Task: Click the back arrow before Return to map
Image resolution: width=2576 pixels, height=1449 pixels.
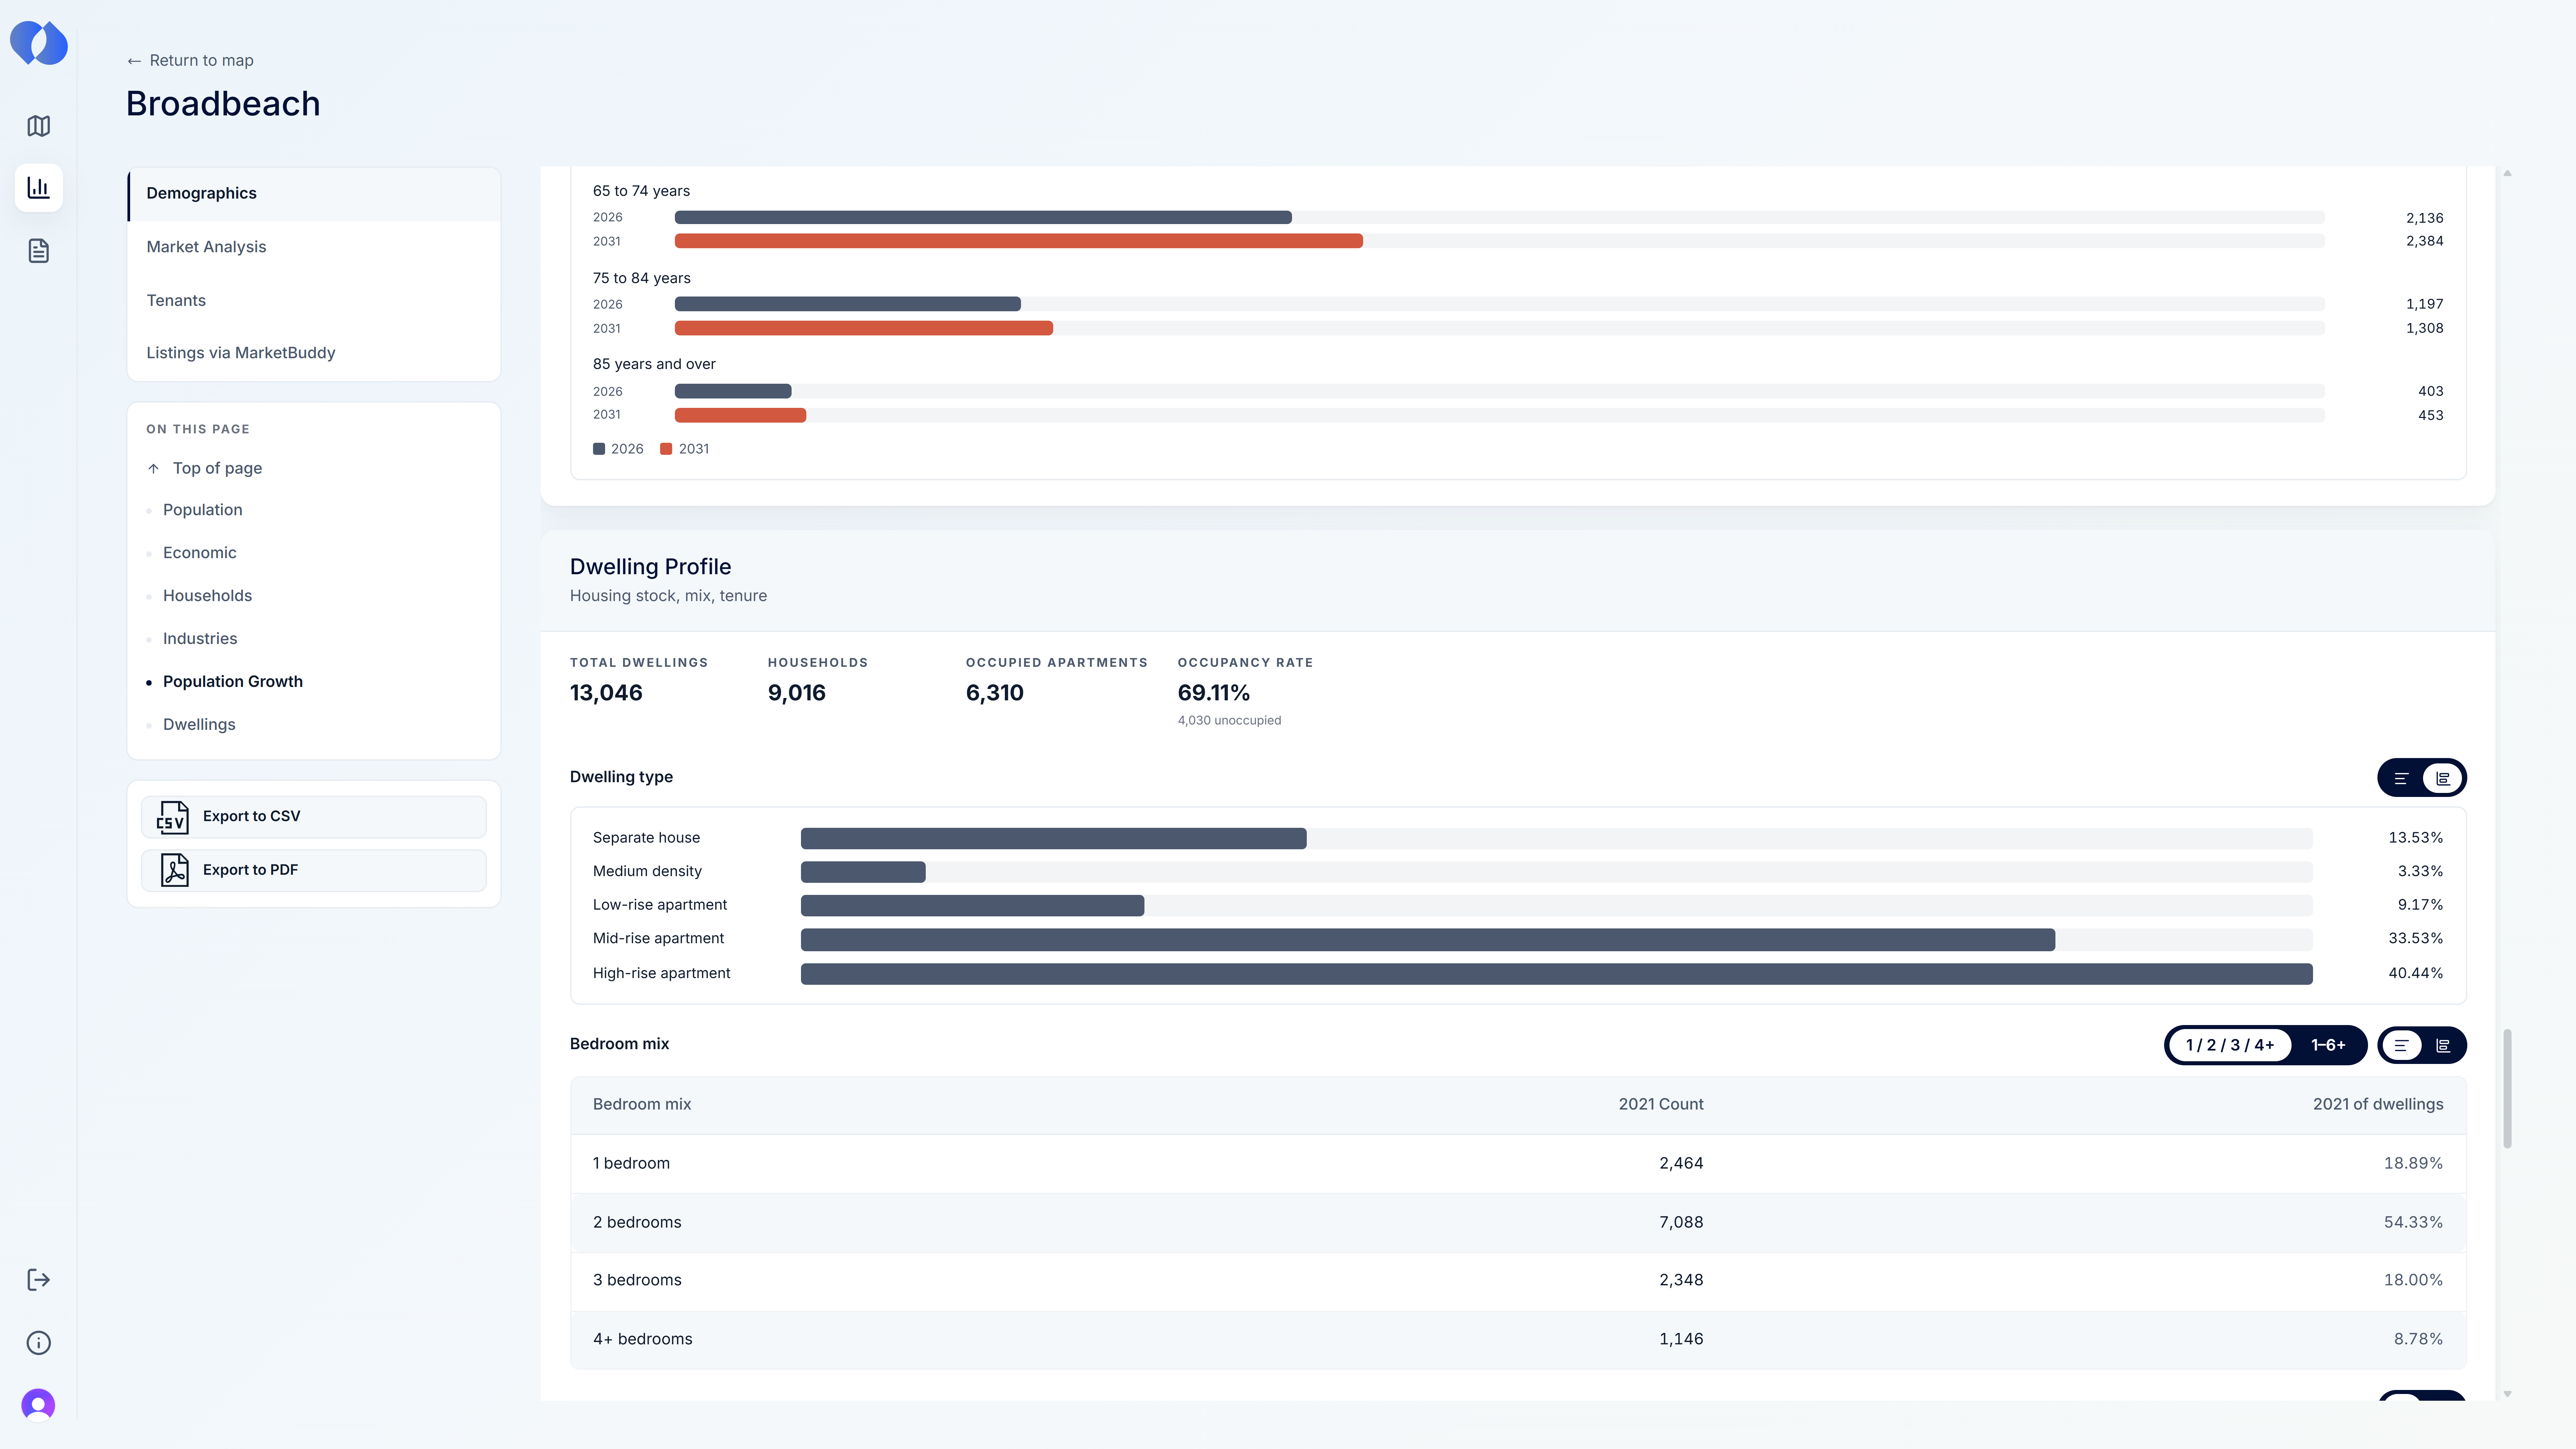Action: [x=134, y=61]
